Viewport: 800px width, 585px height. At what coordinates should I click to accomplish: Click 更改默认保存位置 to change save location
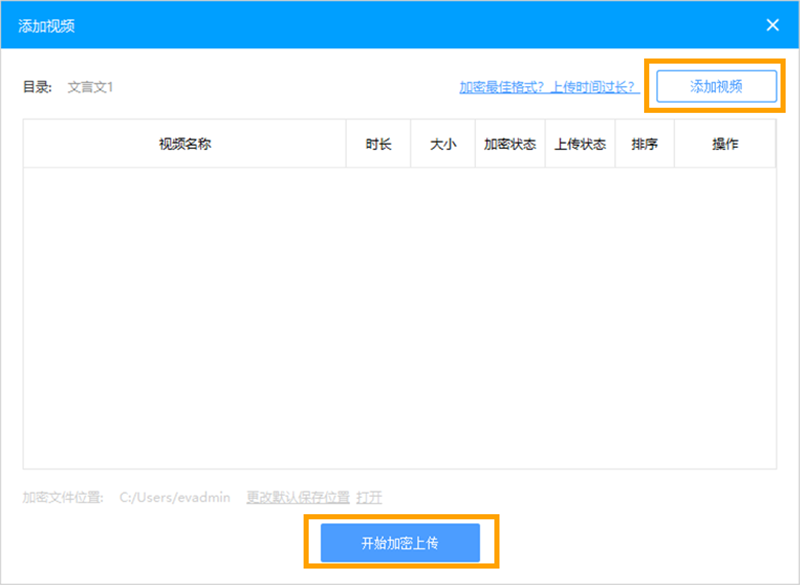[298, 497]
